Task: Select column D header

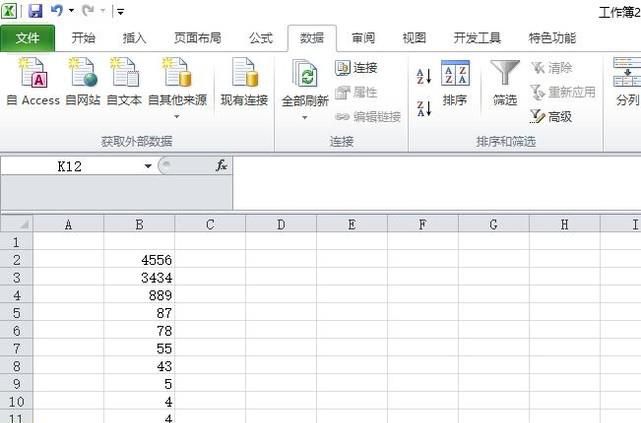Action: (281, 224)
